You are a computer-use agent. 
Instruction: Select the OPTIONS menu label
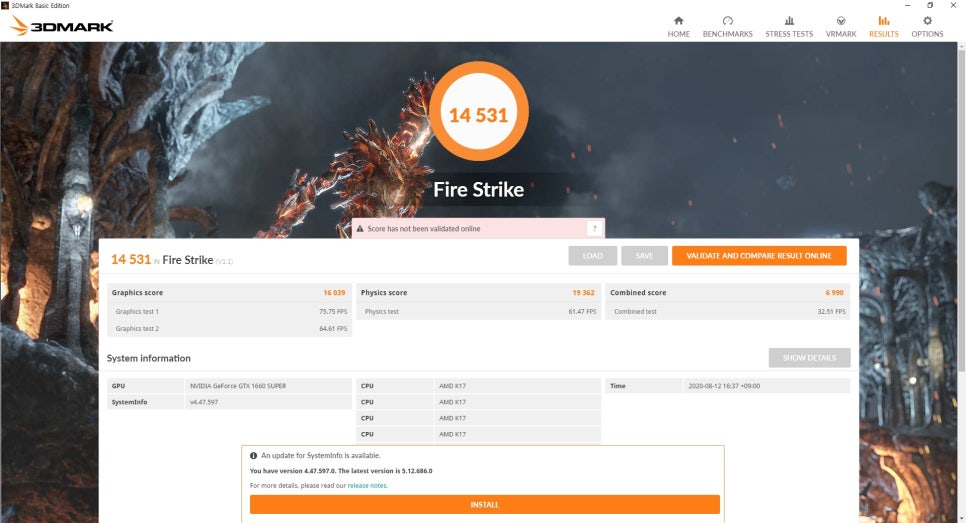[927, 34]
